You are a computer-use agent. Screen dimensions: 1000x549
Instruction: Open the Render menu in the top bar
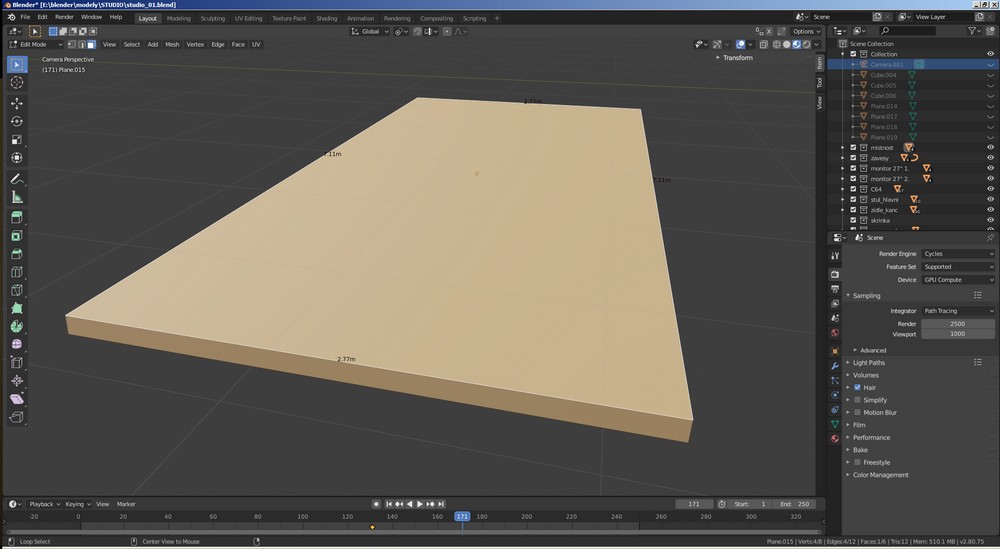[64, 17]
